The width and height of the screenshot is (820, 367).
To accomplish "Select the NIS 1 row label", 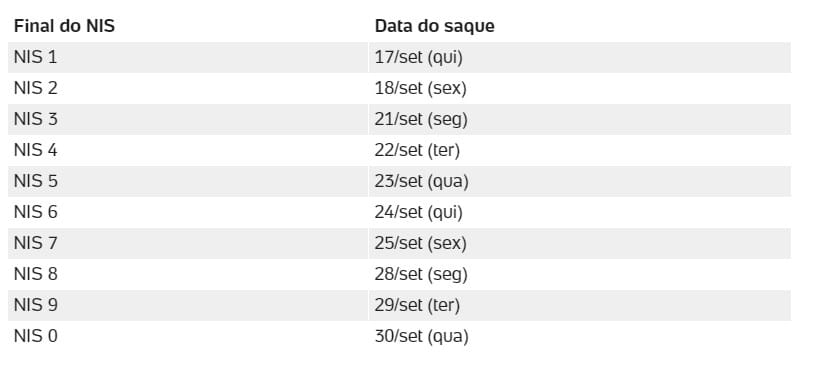I will pyautogui.click(x=36, y=58).
